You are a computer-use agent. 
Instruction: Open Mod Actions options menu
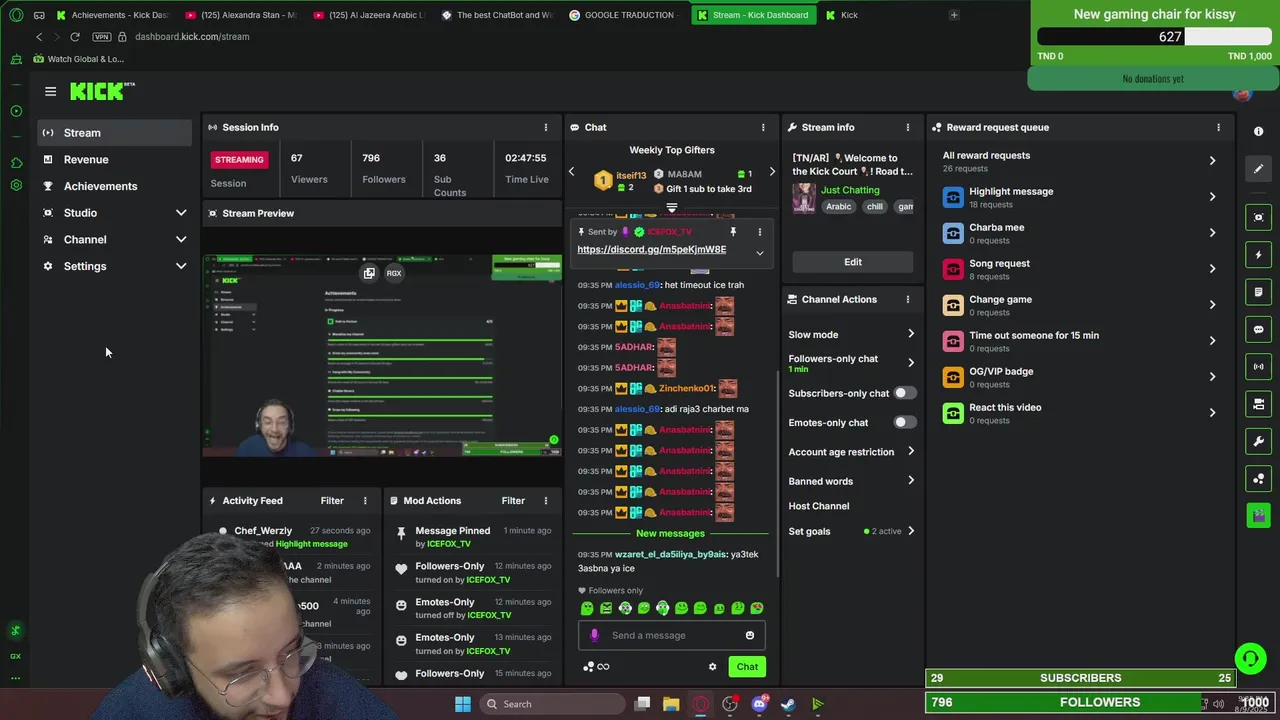546,500
